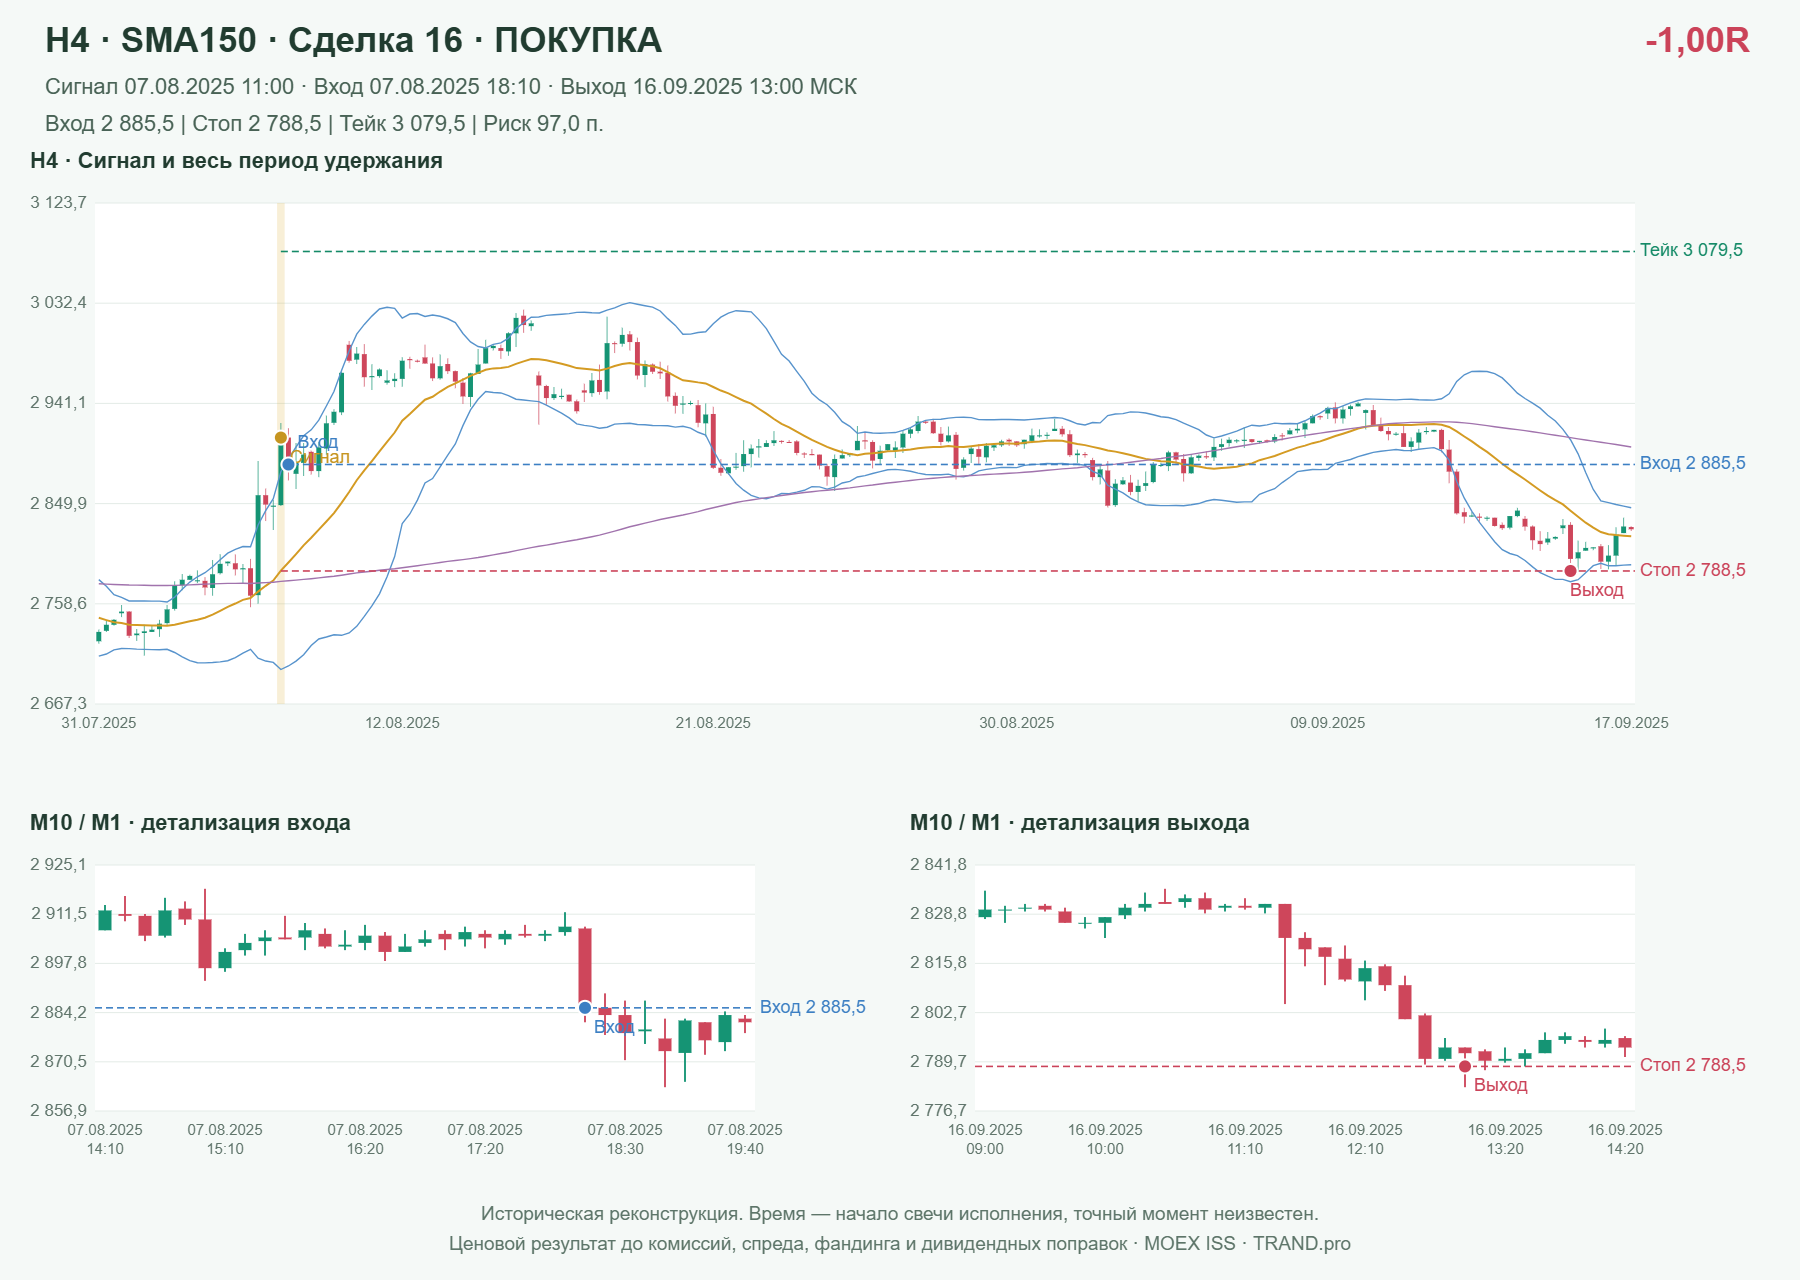Image resolution: width=1800 pixels, height=1280 pixels.
Task: Click the 2 802,7 value on exit chart axis
Action: tap(938, 1012)
